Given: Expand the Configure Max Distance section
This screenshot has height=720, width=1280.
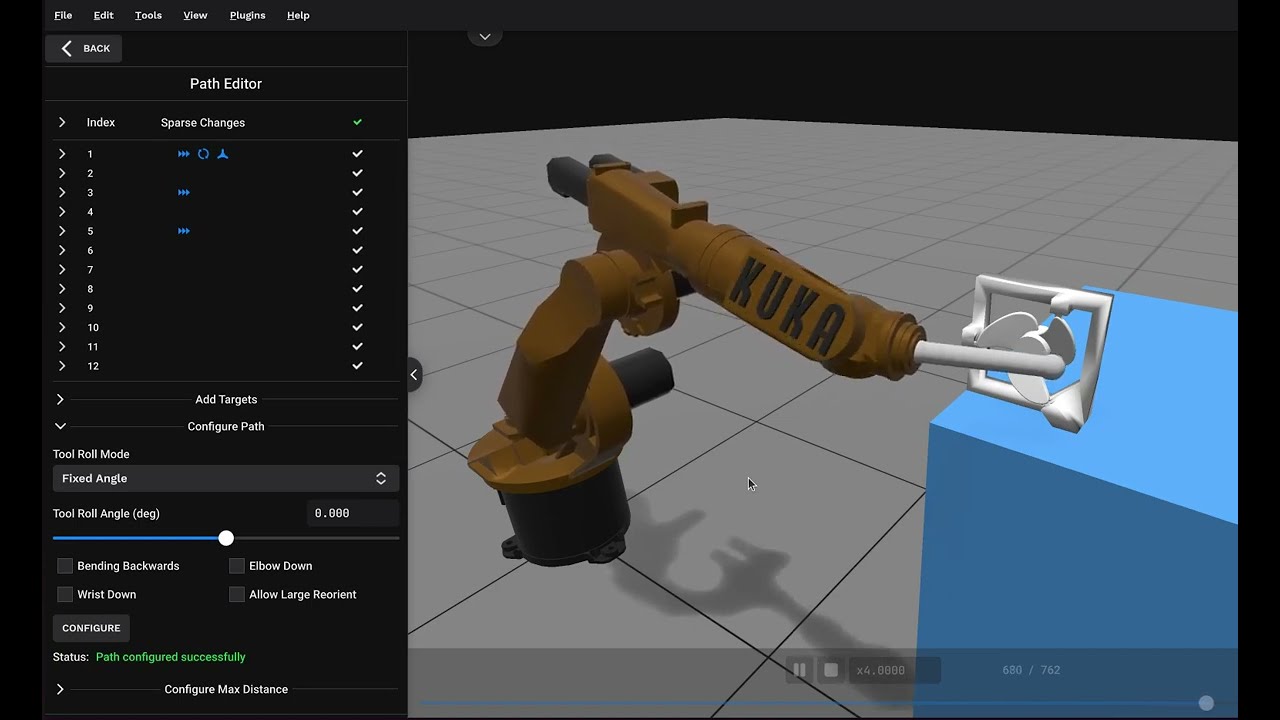Looking at the screenshot, I should (x=226, y=689).
